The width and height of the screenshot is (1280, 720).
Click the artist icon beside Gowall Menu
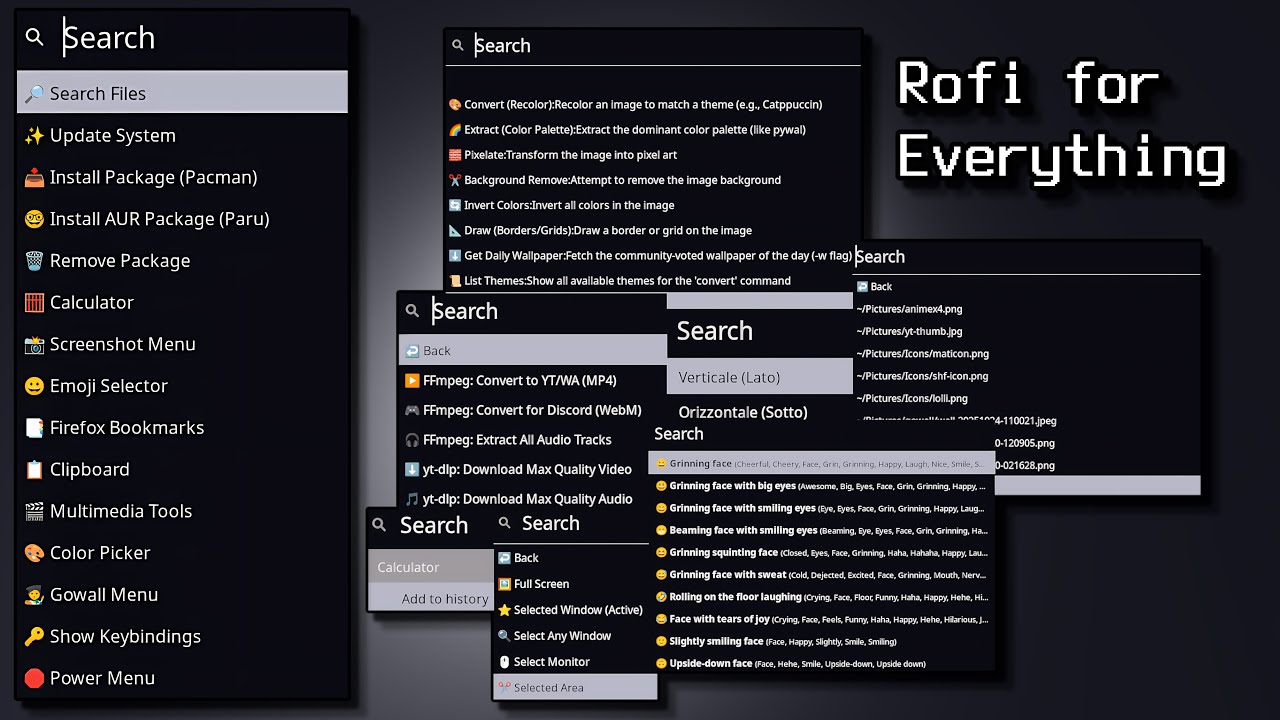point(34,595)
